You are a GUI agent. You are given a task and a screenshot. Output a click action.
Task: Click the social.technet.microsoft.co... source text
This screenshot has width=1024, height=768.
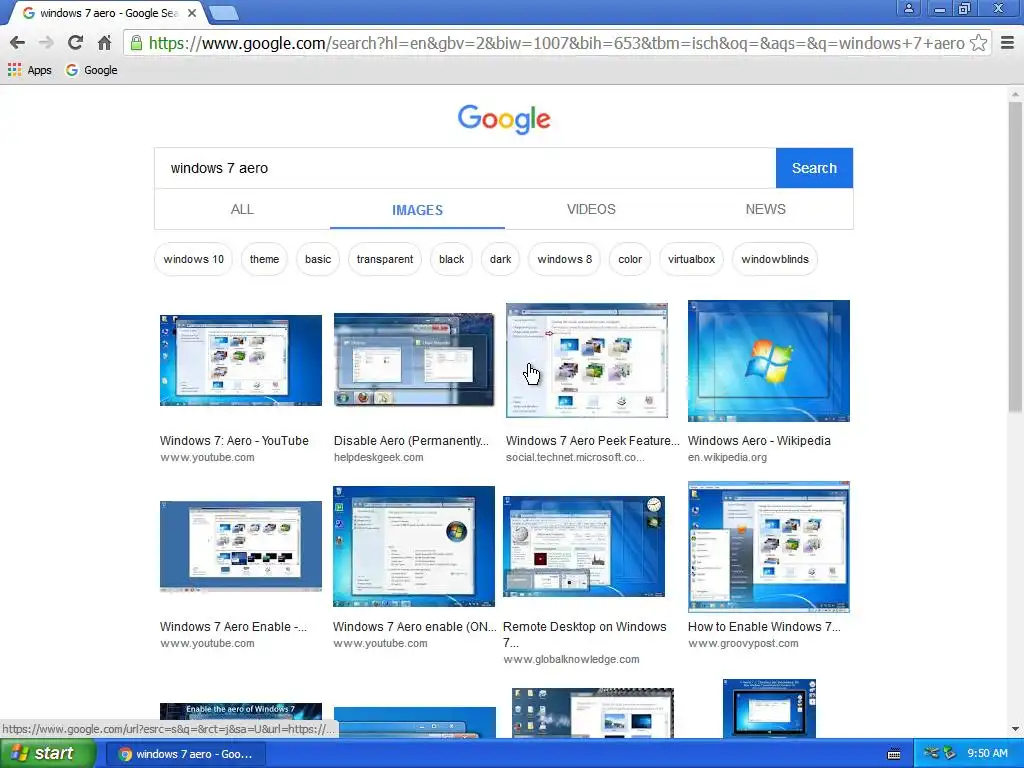(575, 457)
